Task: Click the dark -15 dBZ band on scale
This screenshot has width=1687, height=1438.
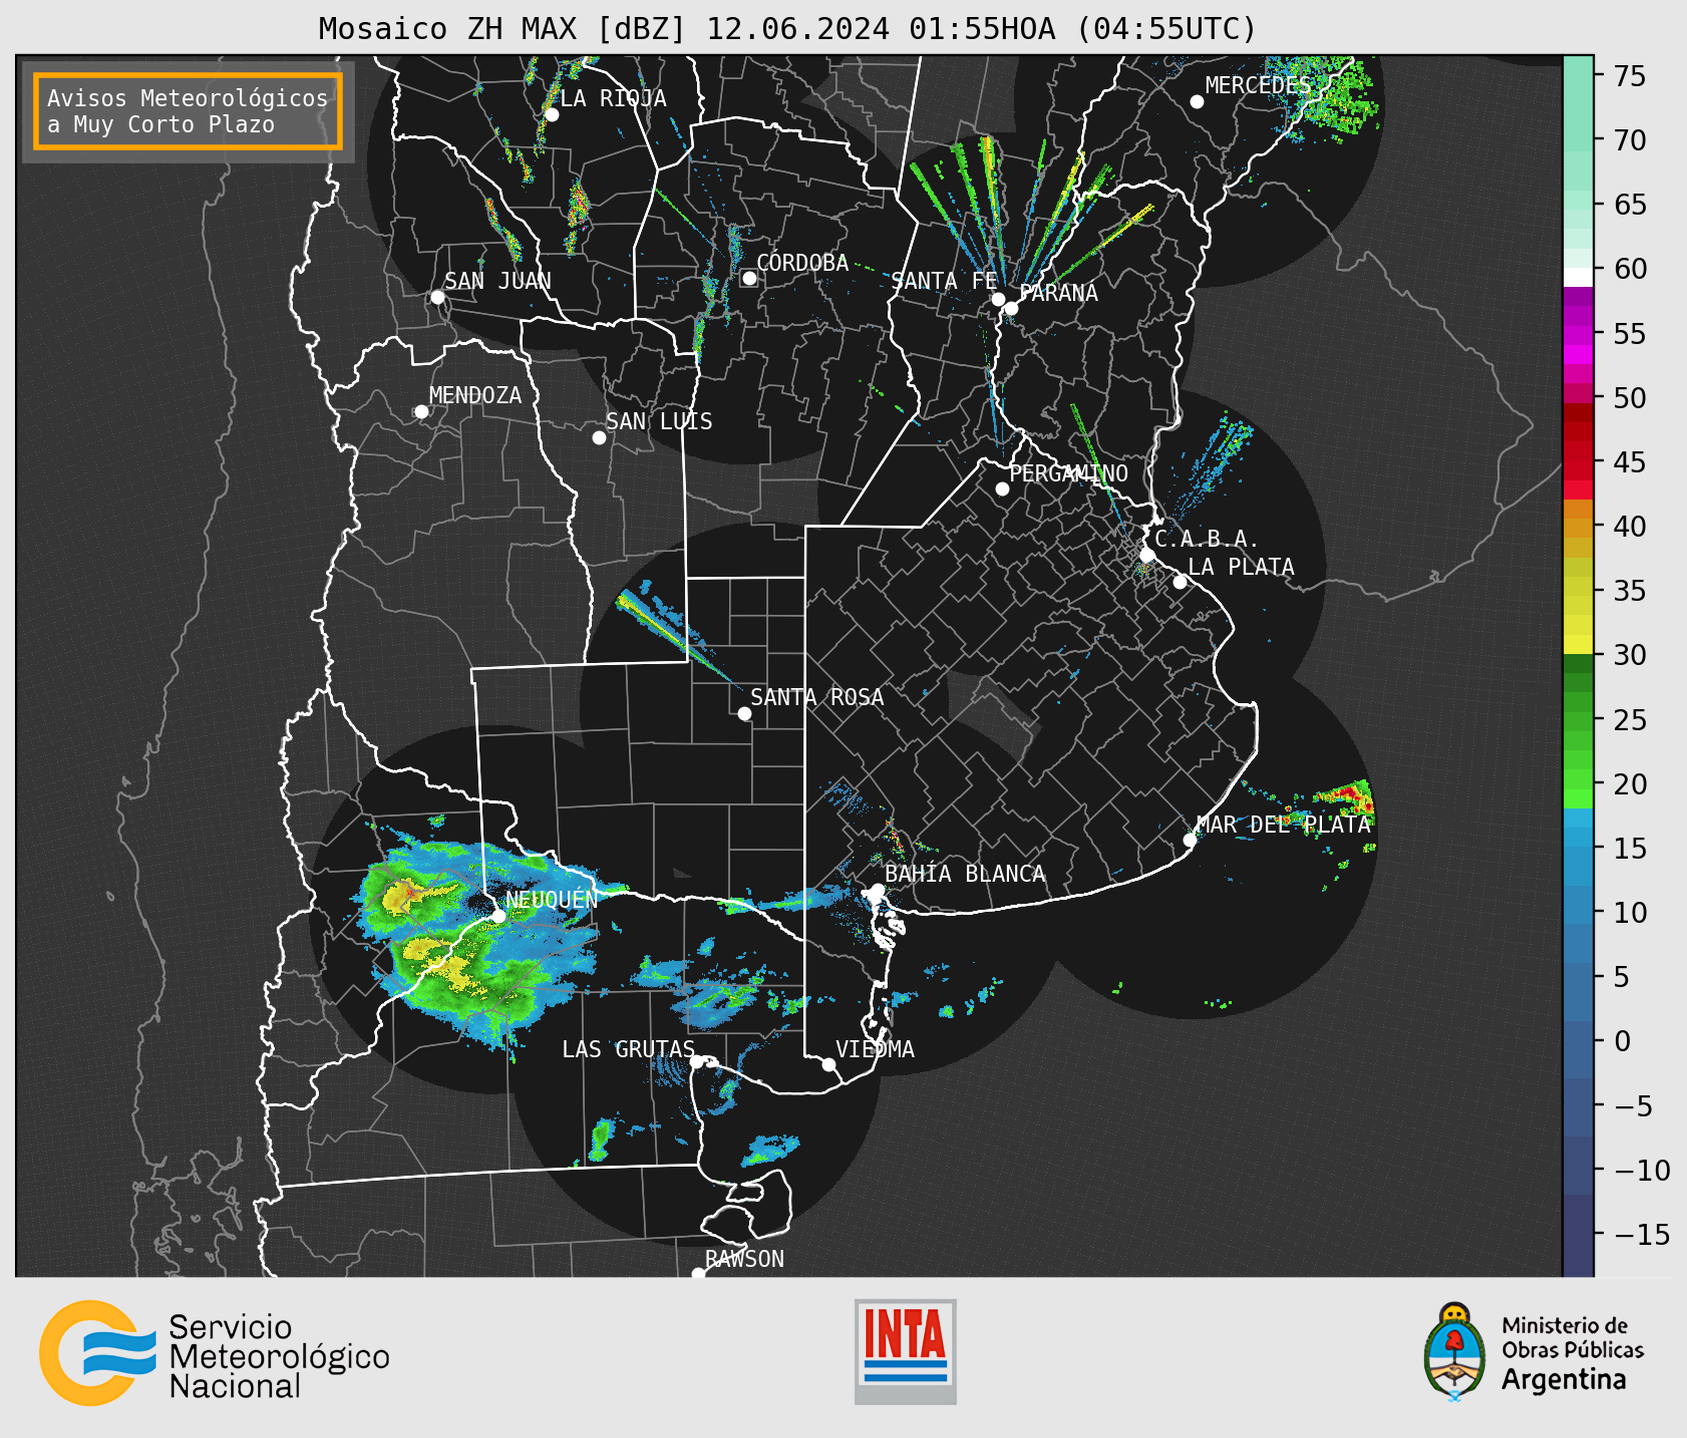Action: (x=1578, y=1234)
